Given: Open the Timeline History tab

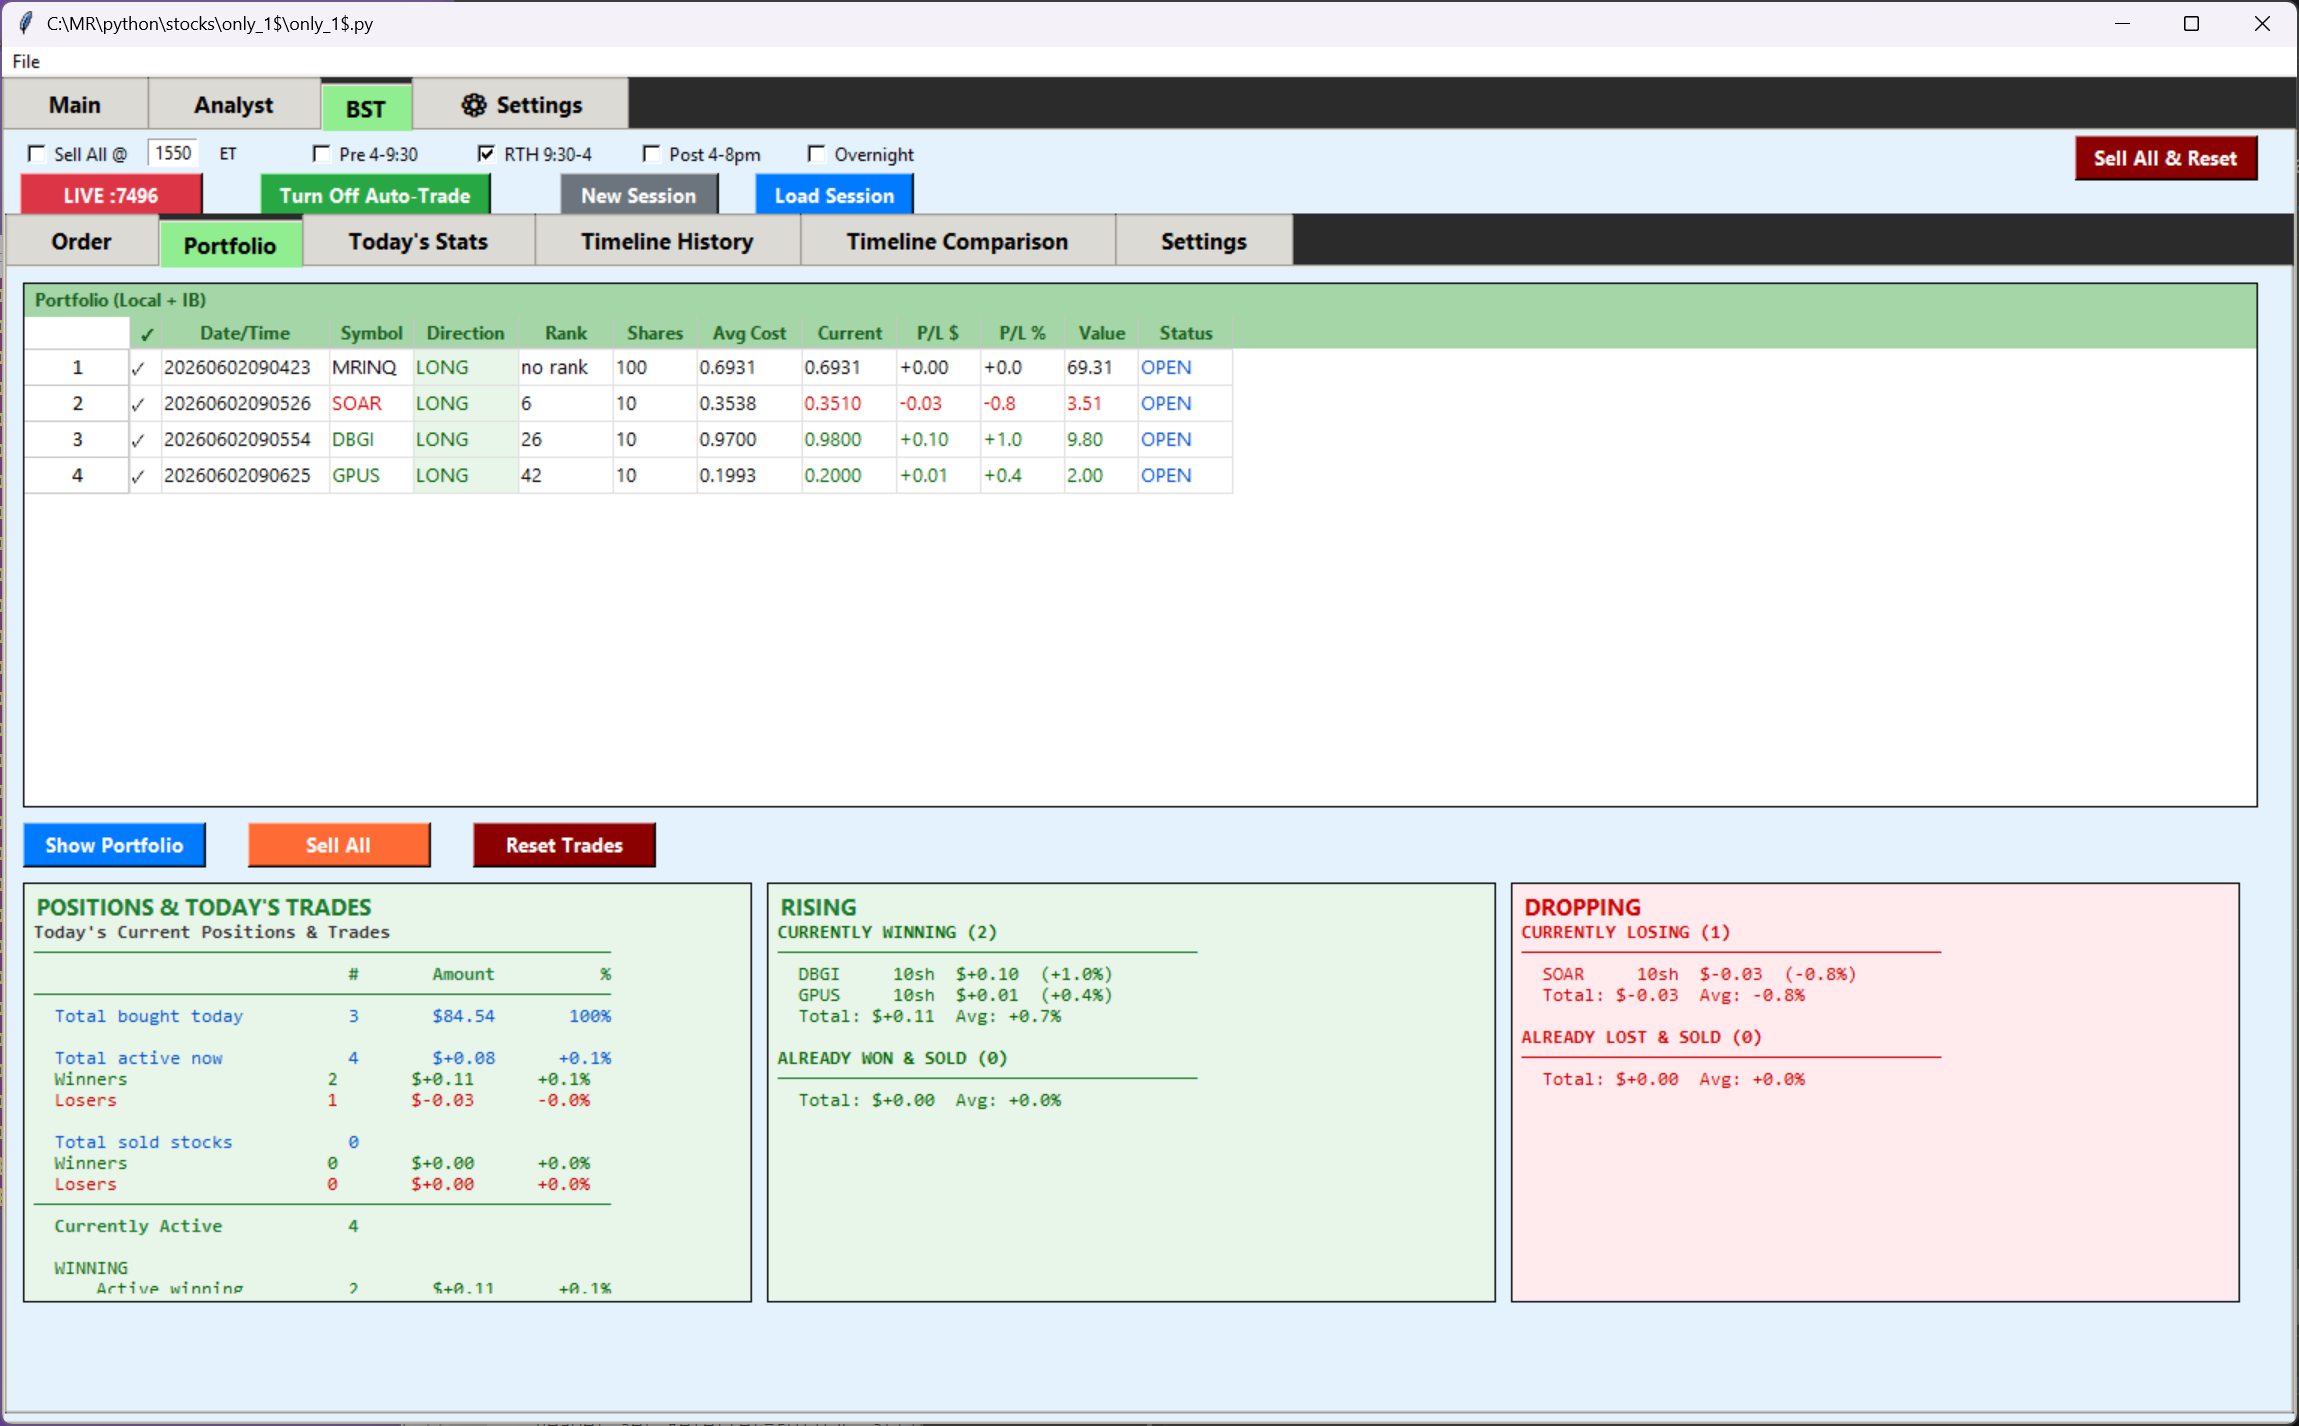Looking at the screenshot, I should point(667,241).
